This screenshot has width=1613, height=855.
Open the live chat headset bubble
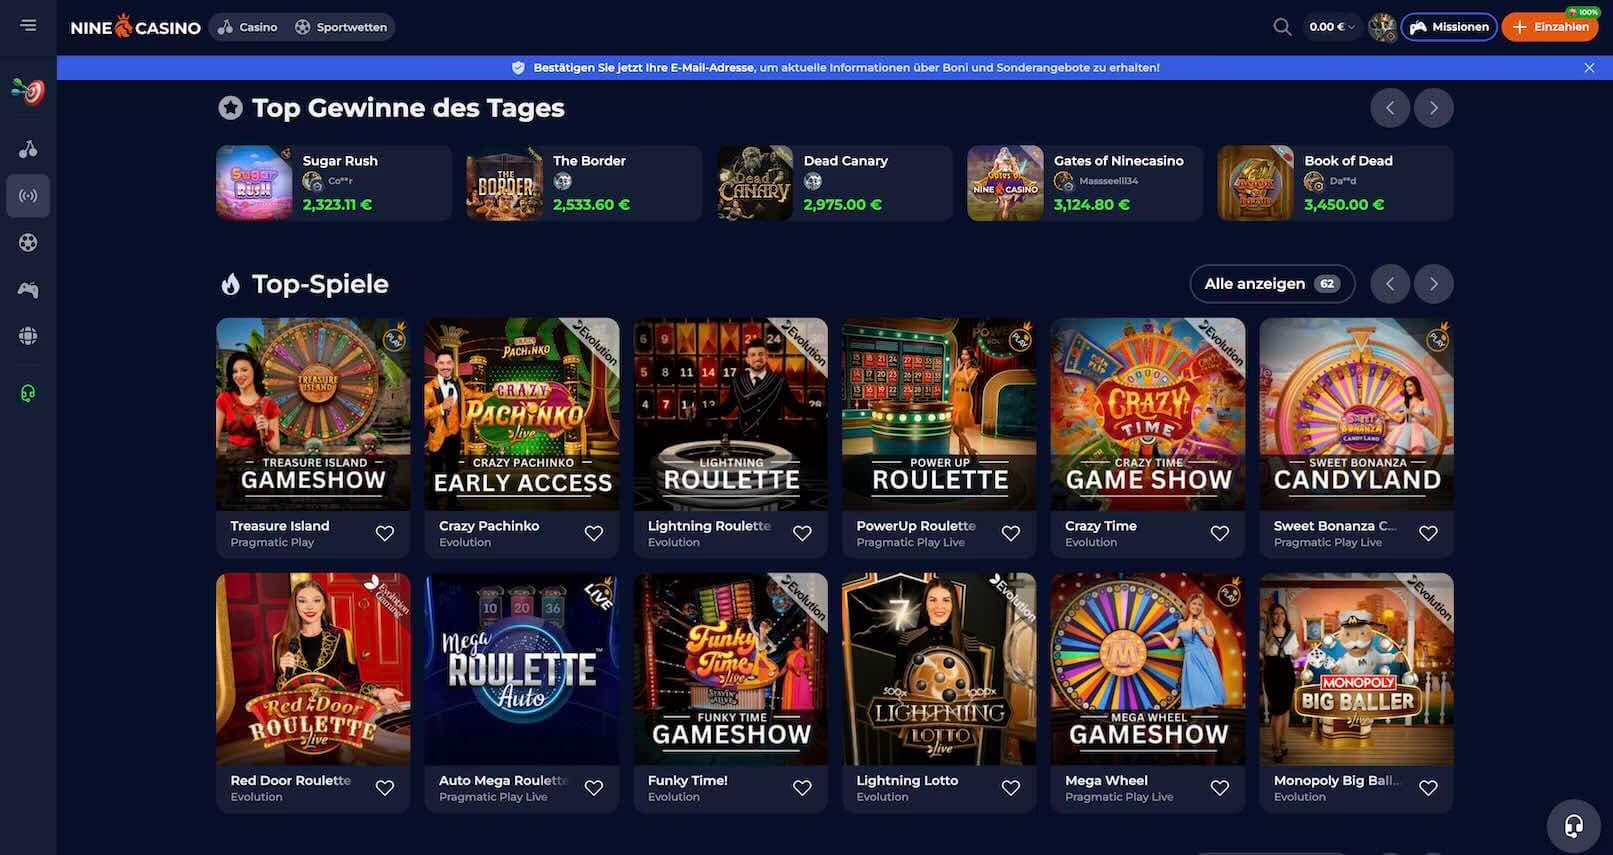[1573, 826]
